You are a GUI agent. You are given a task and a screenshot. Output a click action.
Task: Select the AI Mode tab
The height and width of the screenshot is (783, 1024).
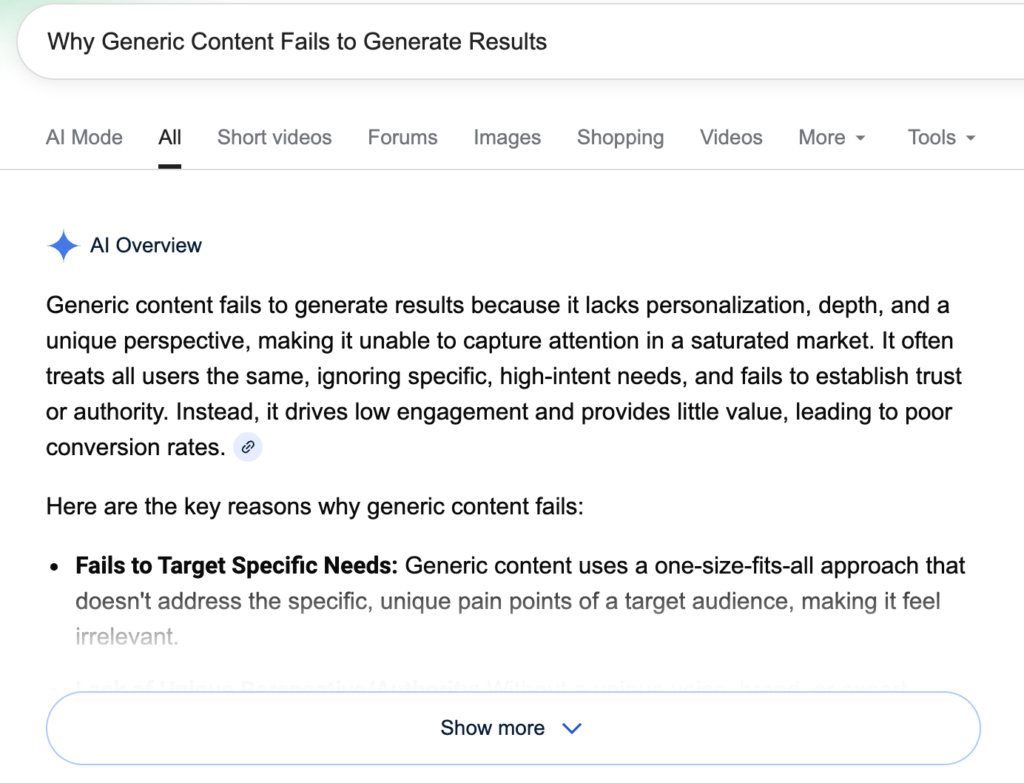click(84, 137)
